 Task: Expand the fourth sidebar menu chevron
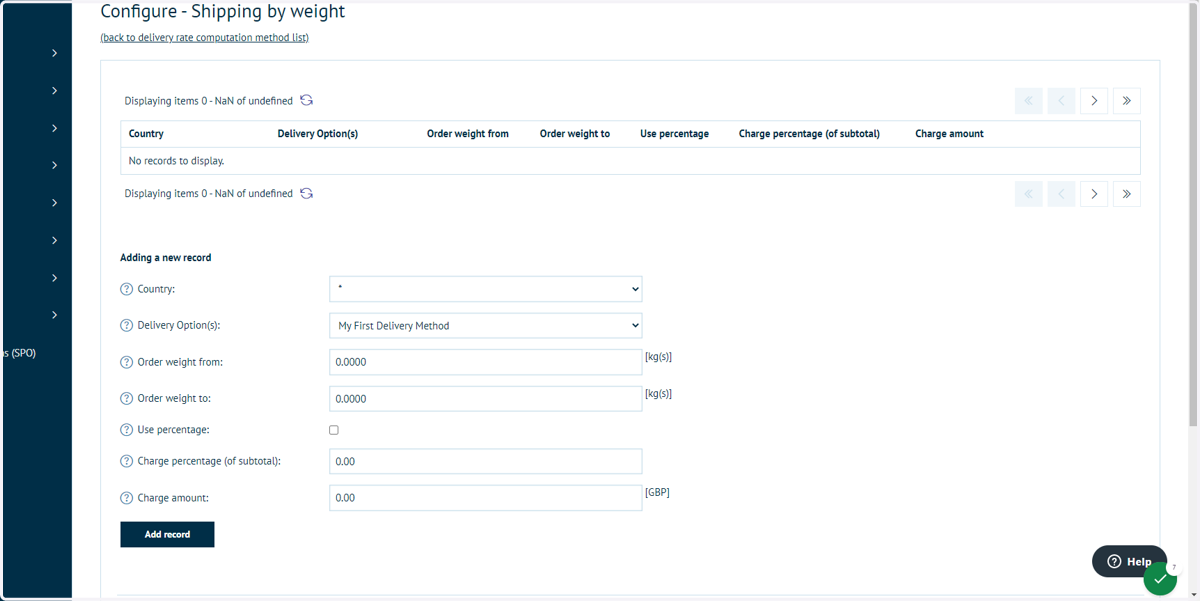(55, 165)
